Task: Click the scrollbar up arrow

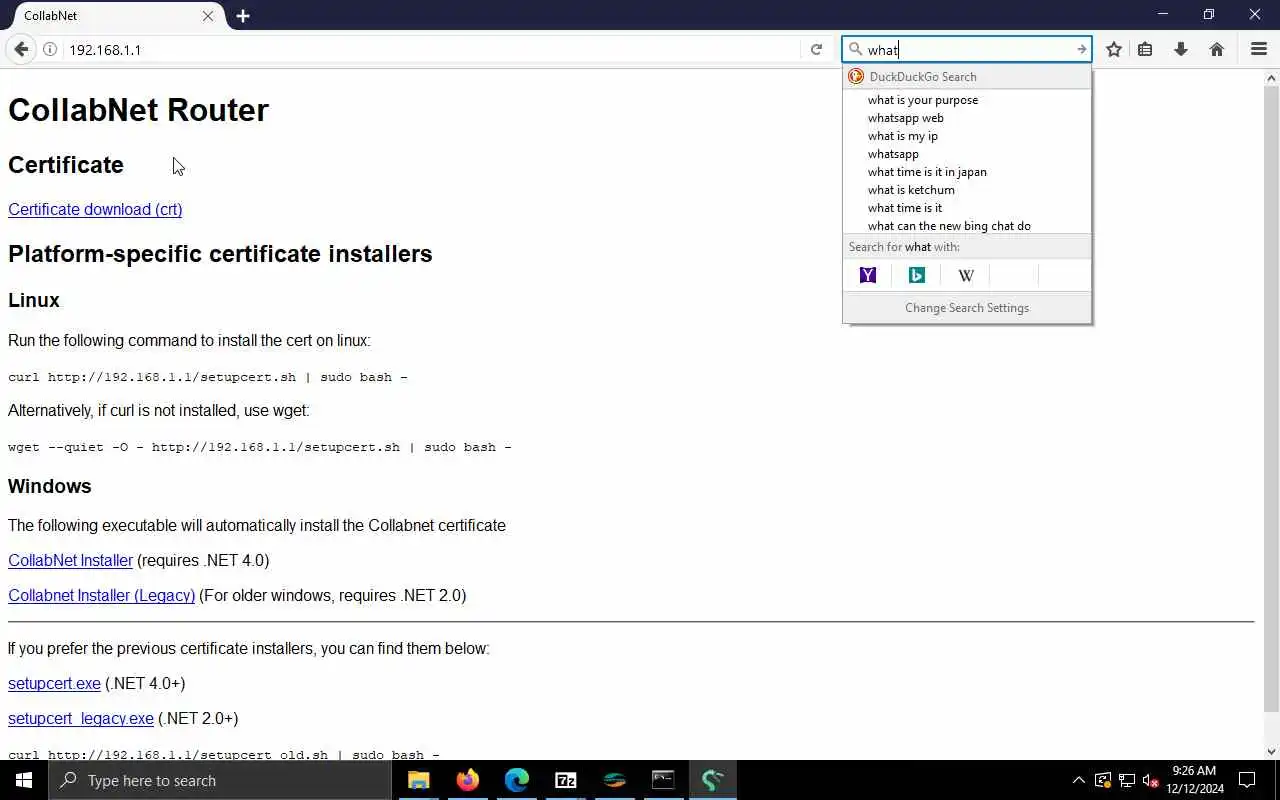Action: pyautogui.click(x=1272, y=76)
